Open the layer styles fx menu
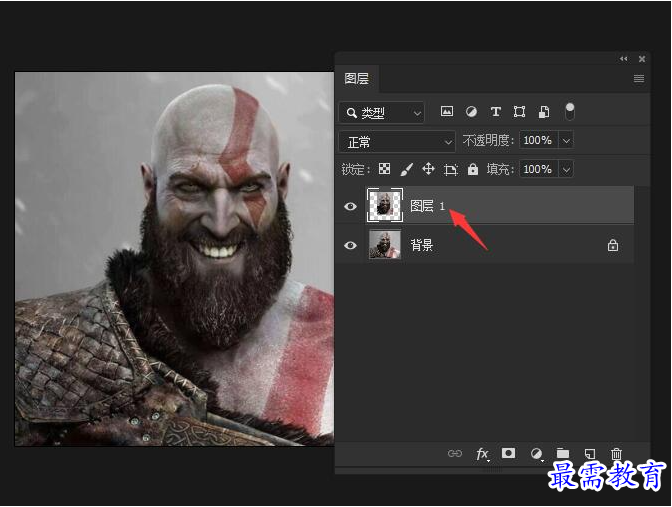Screen dimensions: 672x507 482,454
